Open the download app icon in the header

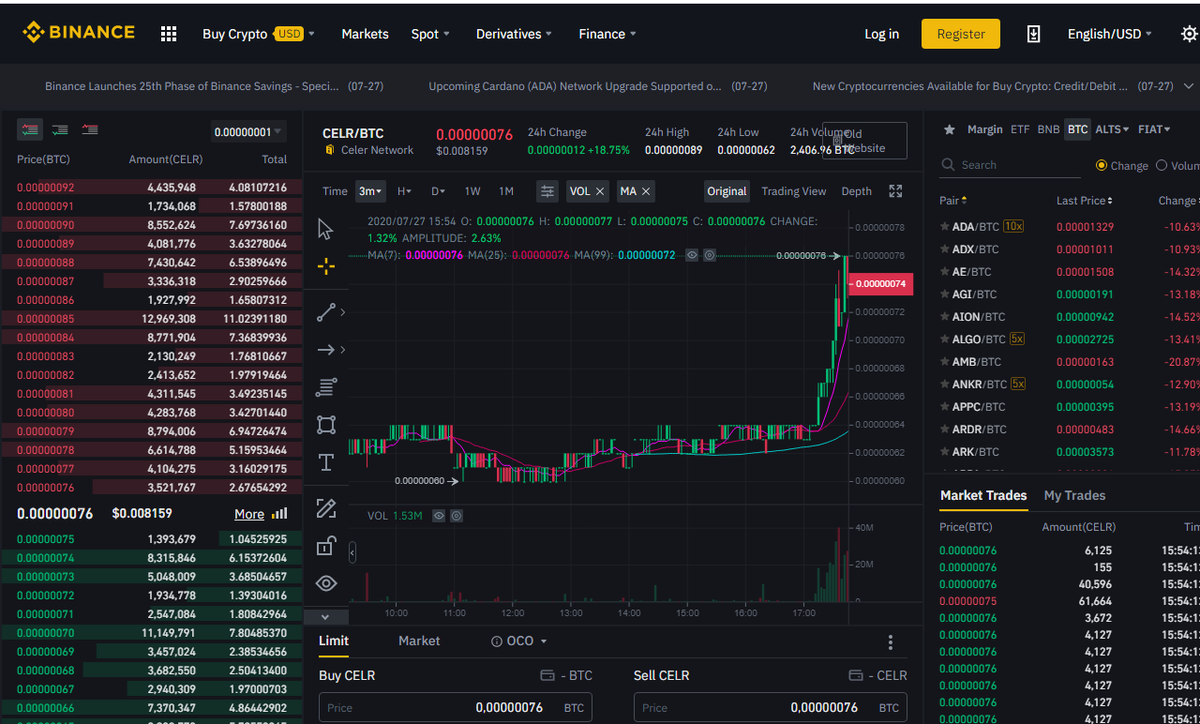tap(1034, 34)
